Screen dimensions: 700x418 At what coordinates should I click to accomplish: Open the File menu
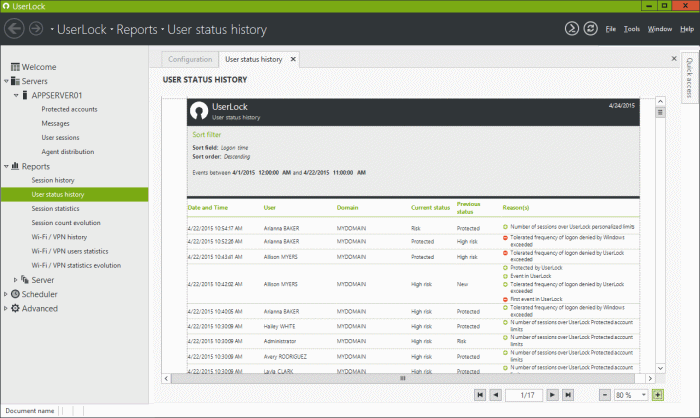click(611, 29)
